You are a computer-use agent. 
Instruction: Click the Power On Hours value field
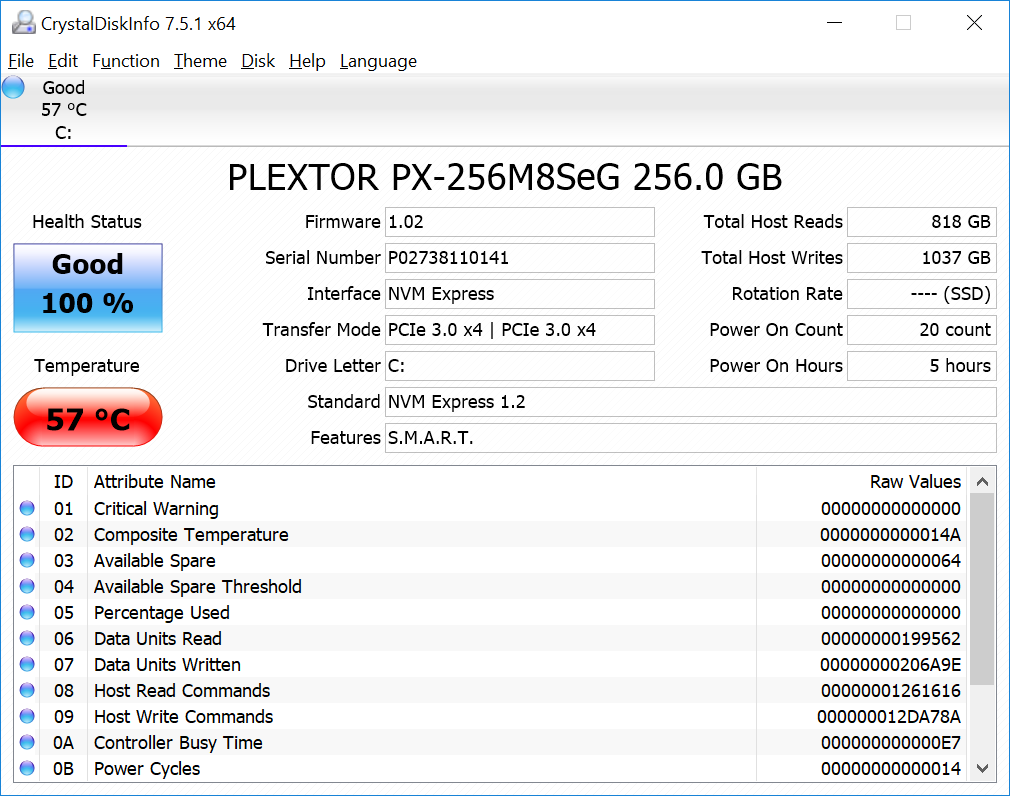click(922, 366)
